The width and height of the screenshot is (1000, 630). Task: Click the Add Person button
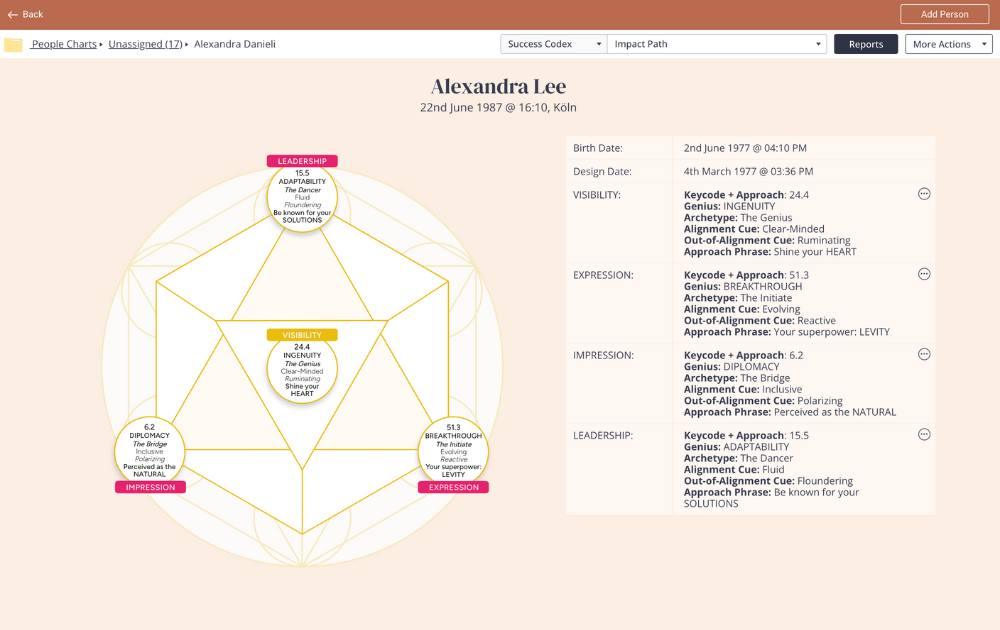[x=944, y=14]
